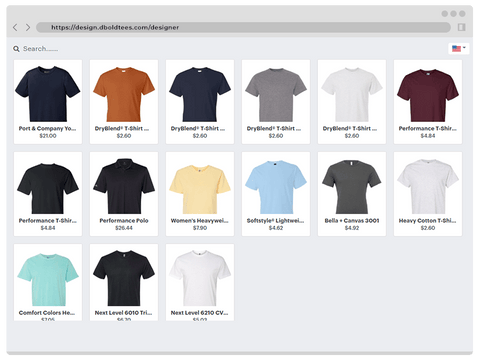Select the Next Level 6210 white shirt thumbnail

tap(200, 278)
